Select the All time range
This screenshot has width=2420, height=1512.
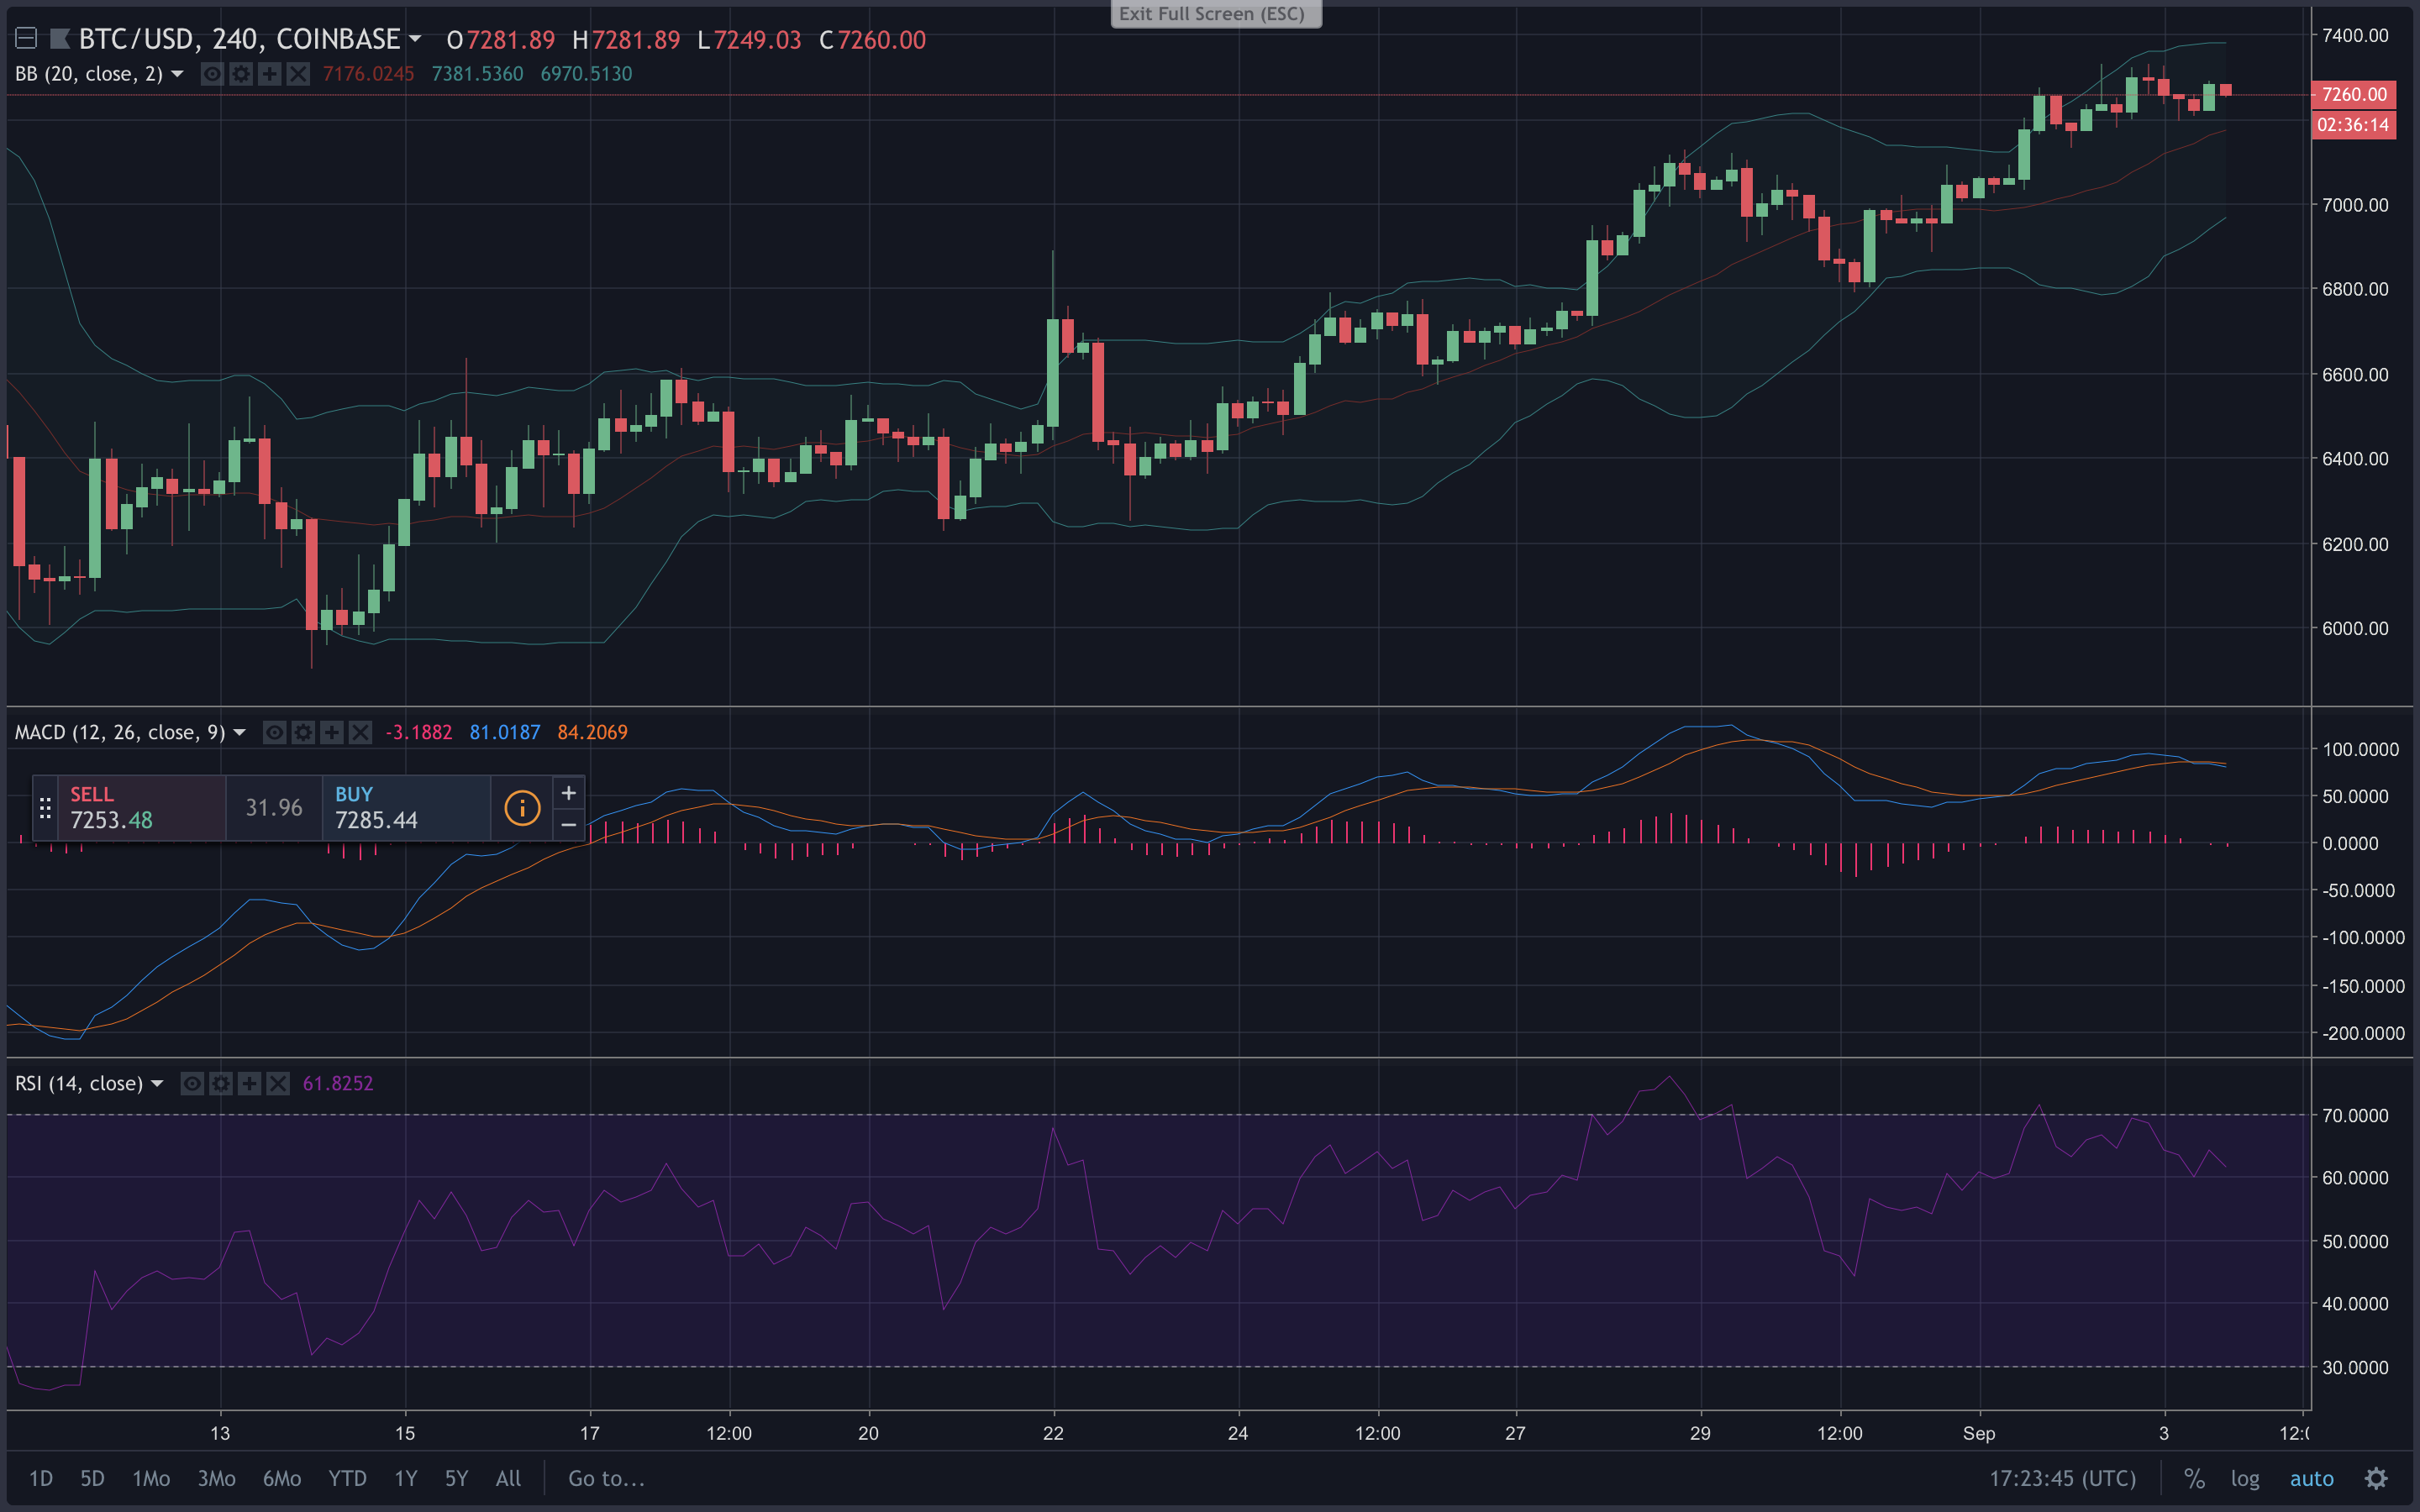coord(508,1478)
